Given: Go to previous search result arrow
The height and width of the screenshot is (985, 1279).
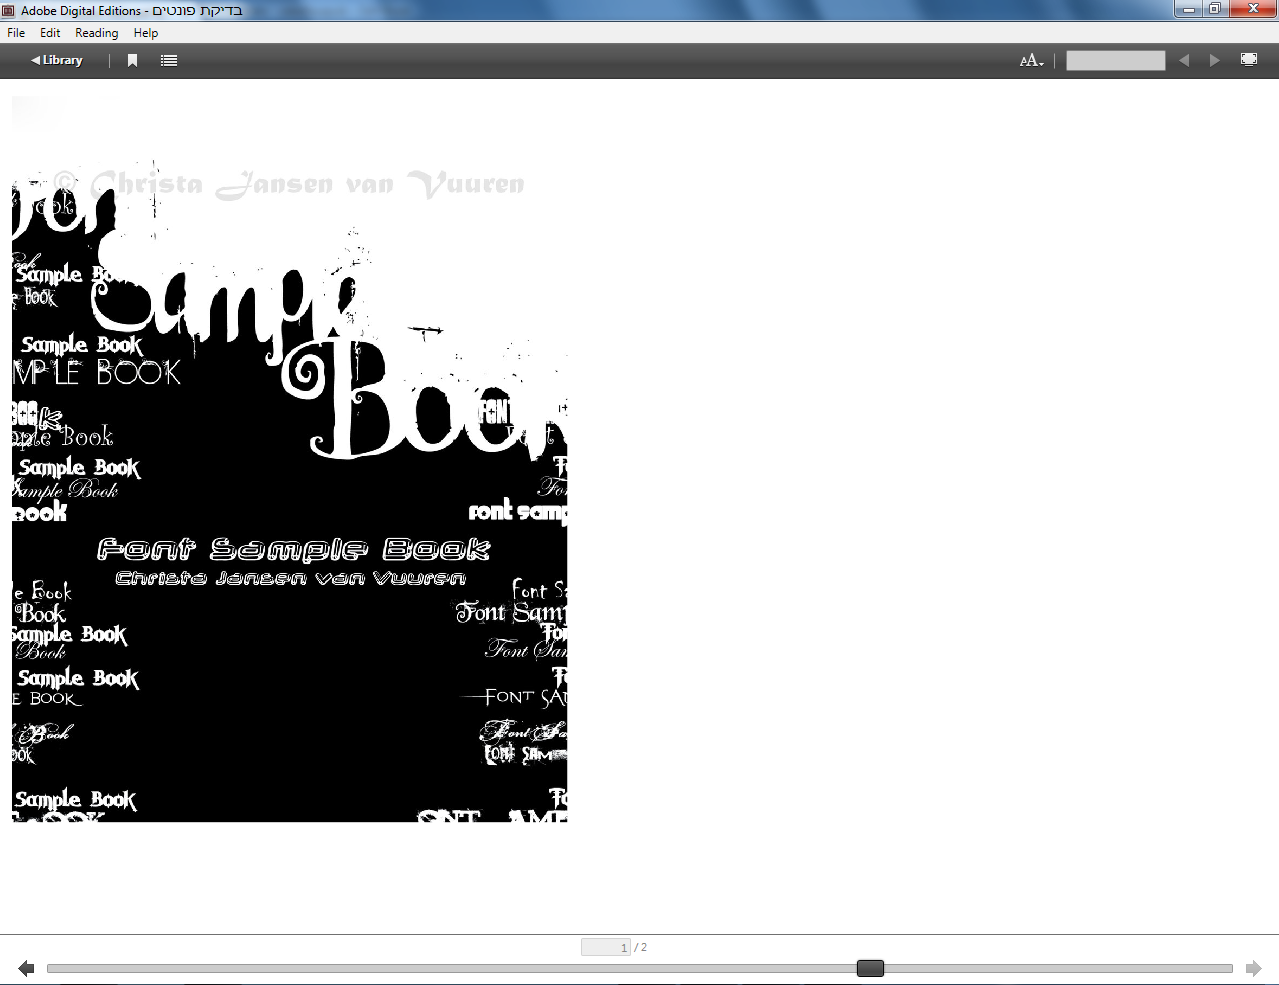Looking at the screenshot, I should 1184,60.
